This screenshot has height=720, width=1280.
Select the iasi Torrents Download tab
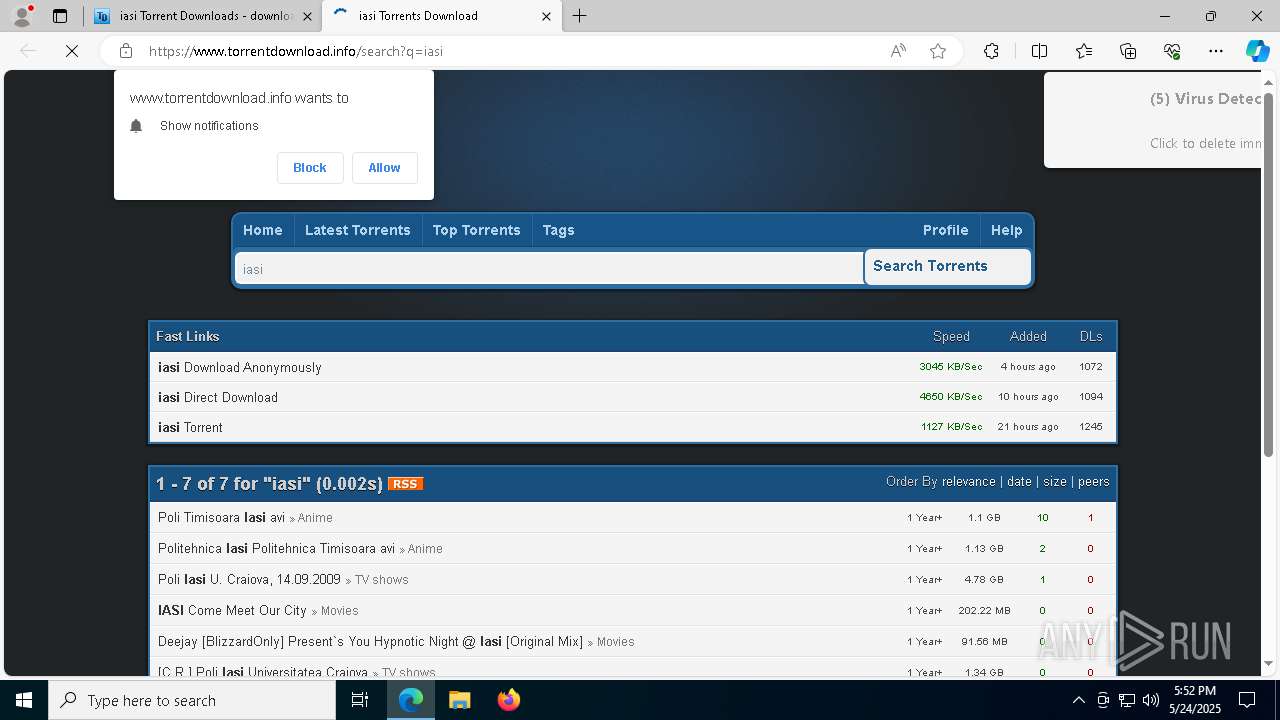(440, 16)
